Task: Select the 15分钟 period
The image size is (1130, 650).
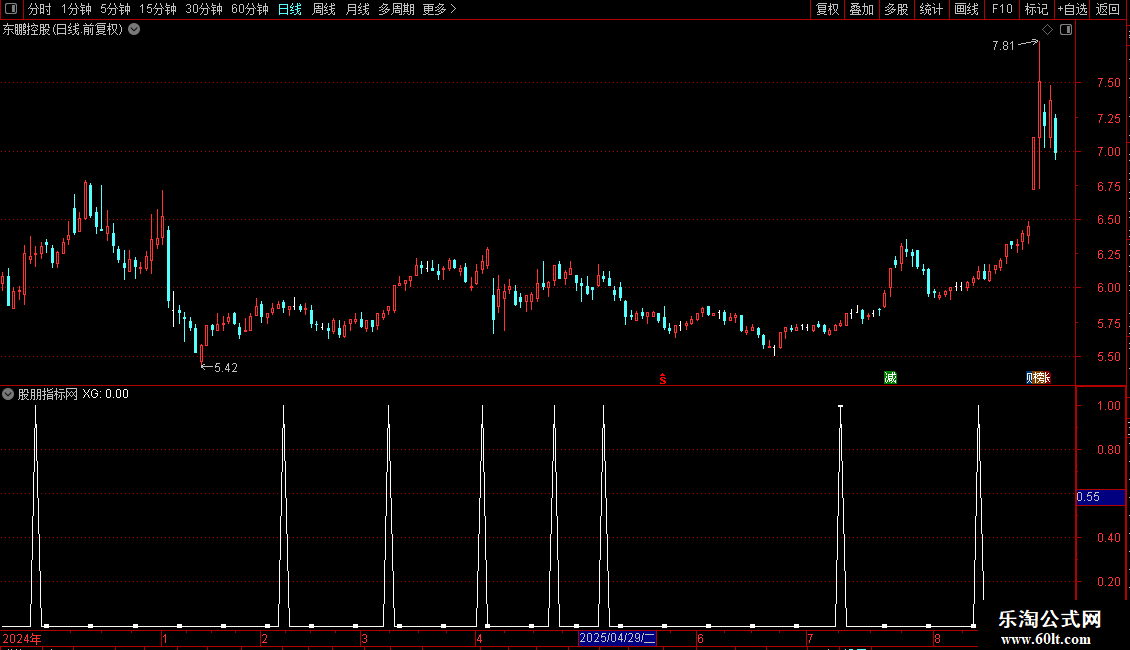Action: pyautogui.click(x=158, y=9)
